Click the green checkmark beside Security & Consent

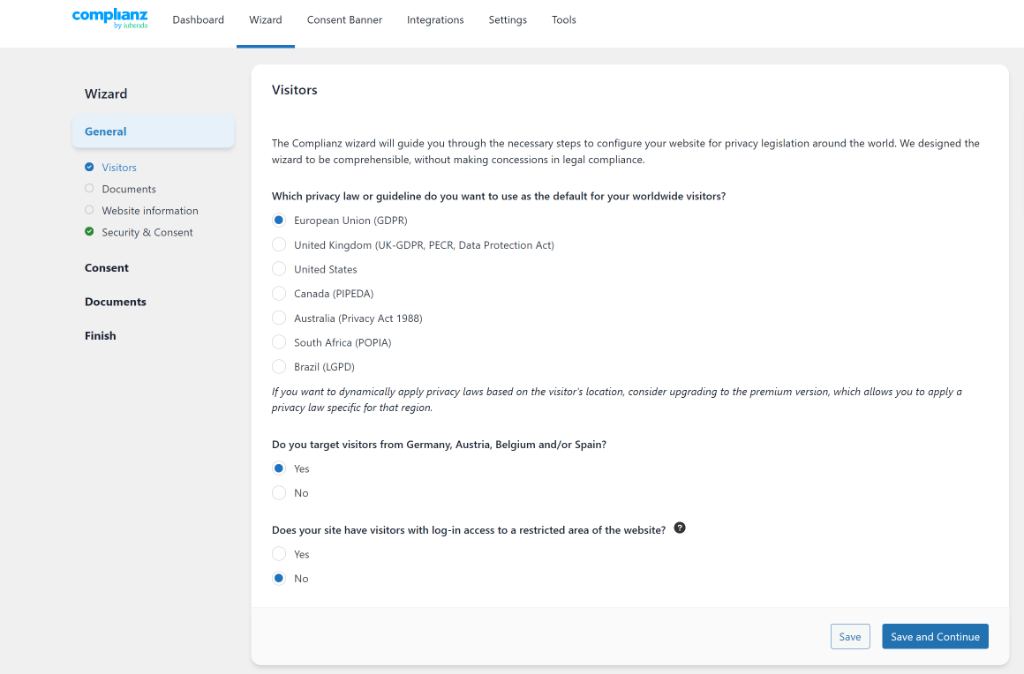pos(91,231)
